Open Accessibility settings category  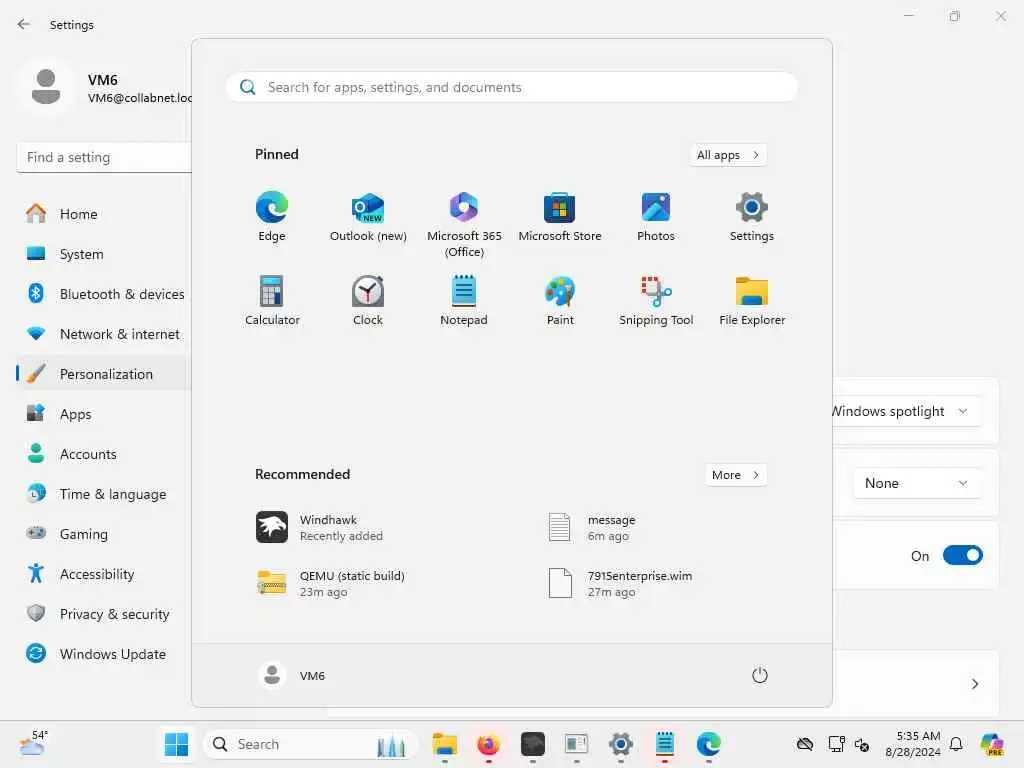103,574
